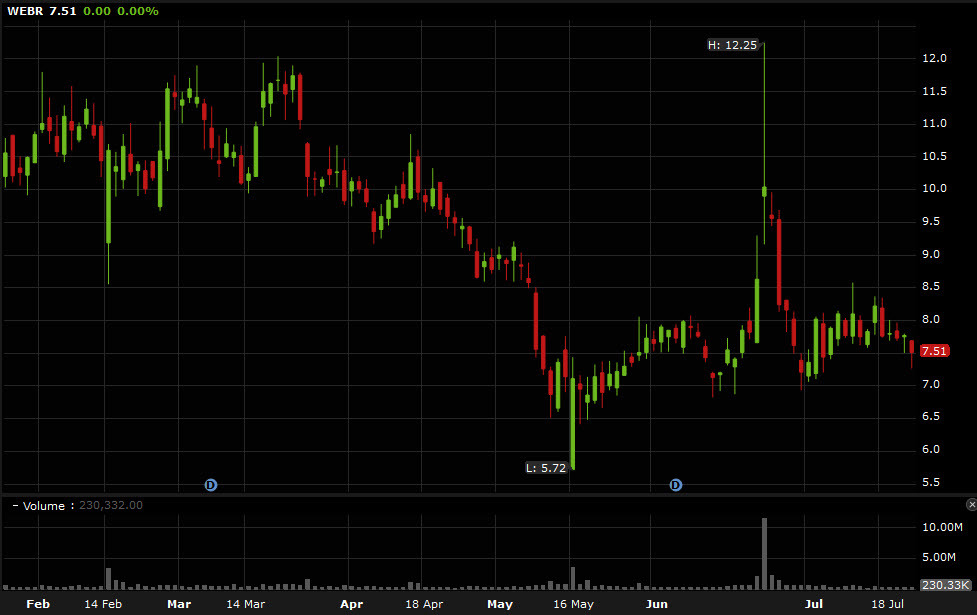Click the Feb label on time axis
This screenshot has height=615, width=977.
pos(38,604)
